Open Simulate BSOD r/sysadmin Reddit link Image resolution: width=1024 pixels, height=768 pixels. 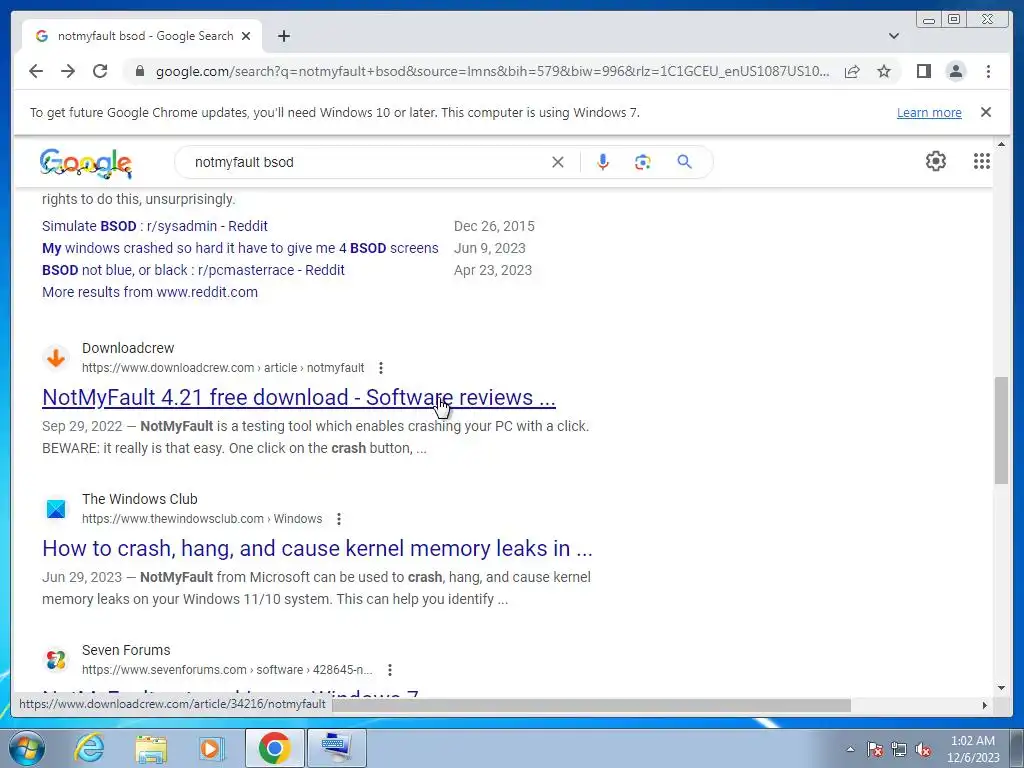point(155,226)
